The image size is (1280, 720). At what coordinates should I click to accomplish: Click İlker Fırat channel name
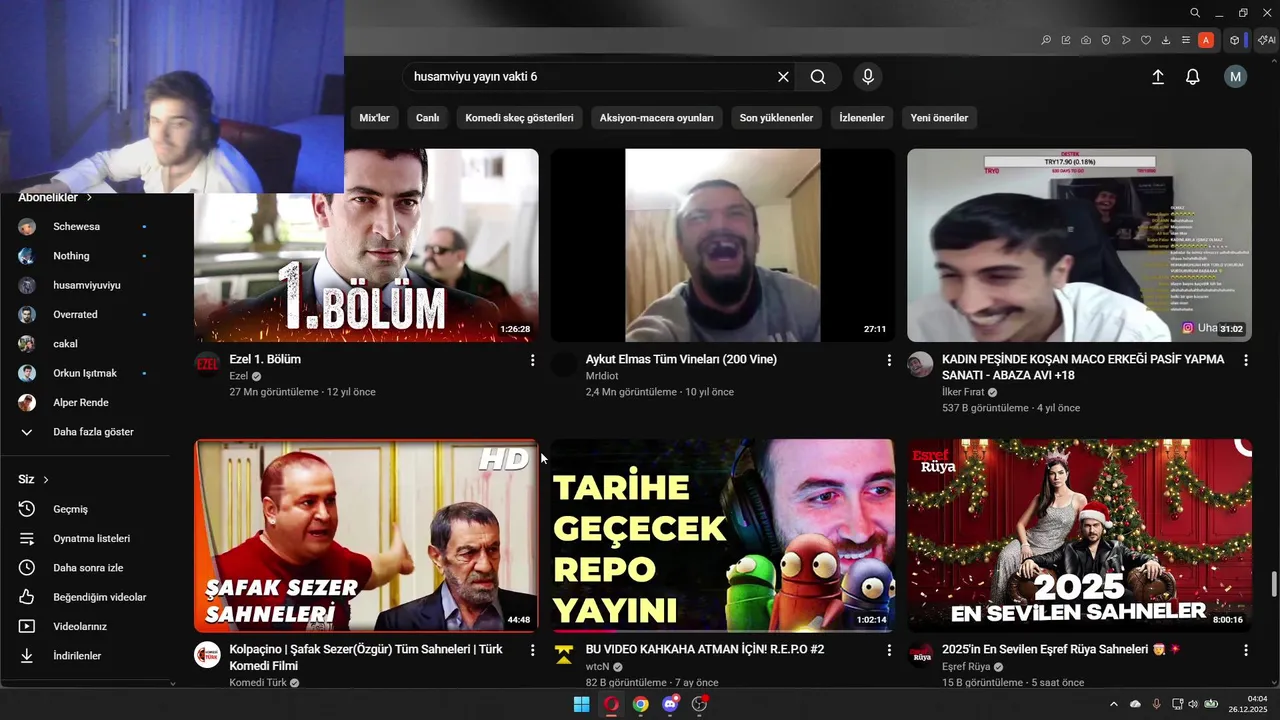coord(964,393)
